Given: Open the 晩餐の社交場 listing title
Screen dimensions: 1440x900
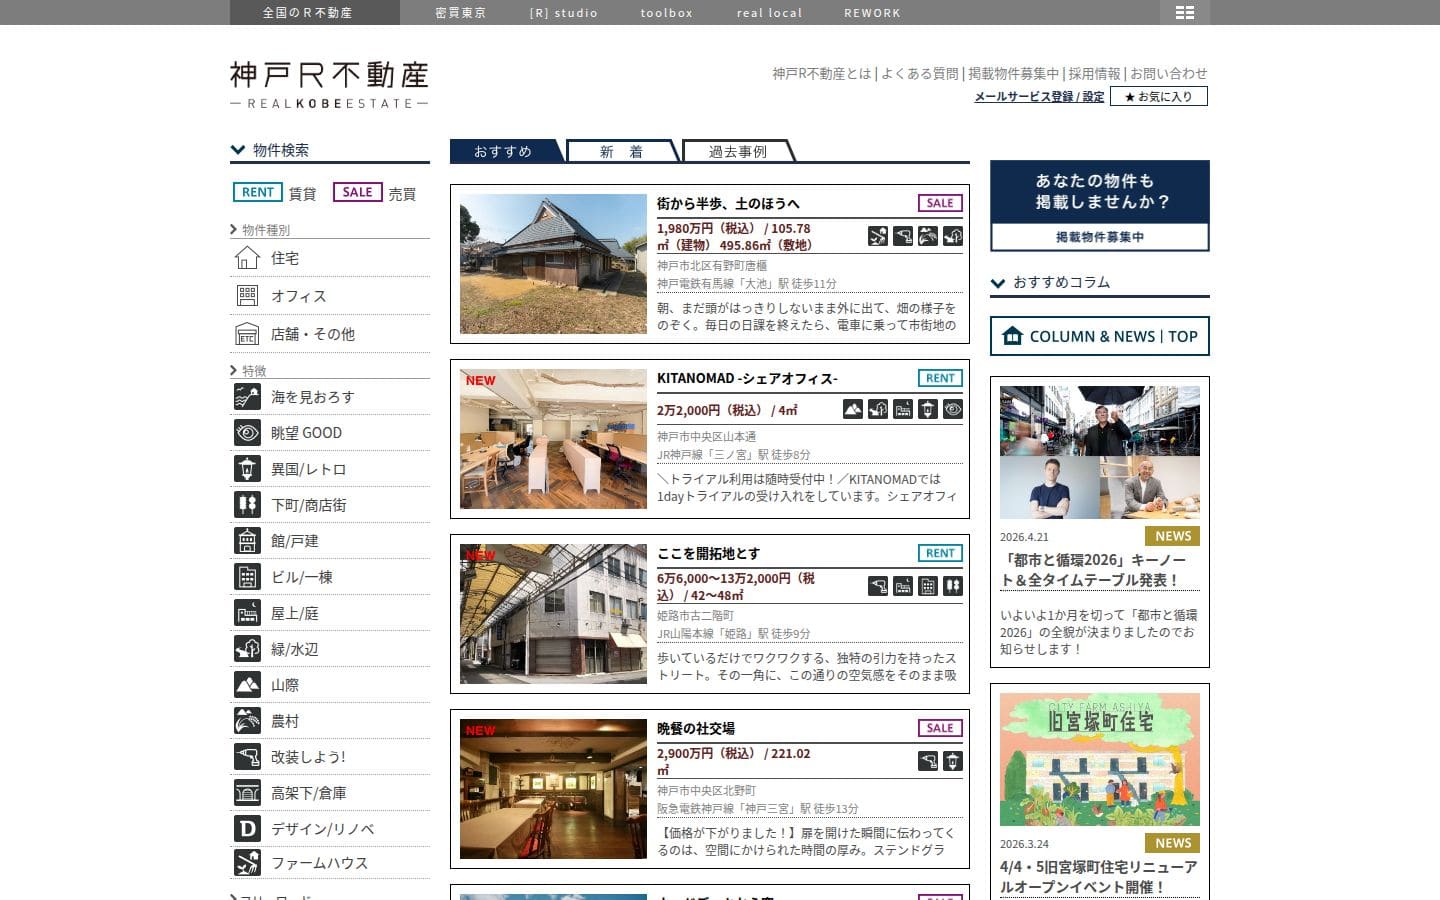Looking at the screenshot, I should (x=696, y=728).
